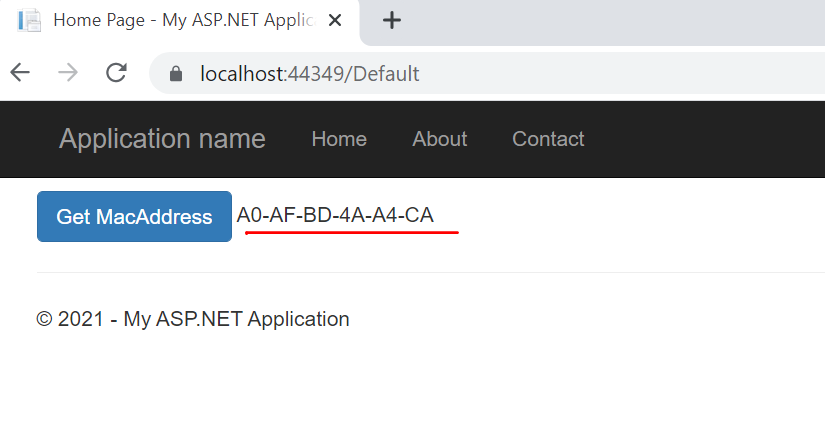Reload the page with the refresh icon
Screen dimensions: 825x434
116,73
